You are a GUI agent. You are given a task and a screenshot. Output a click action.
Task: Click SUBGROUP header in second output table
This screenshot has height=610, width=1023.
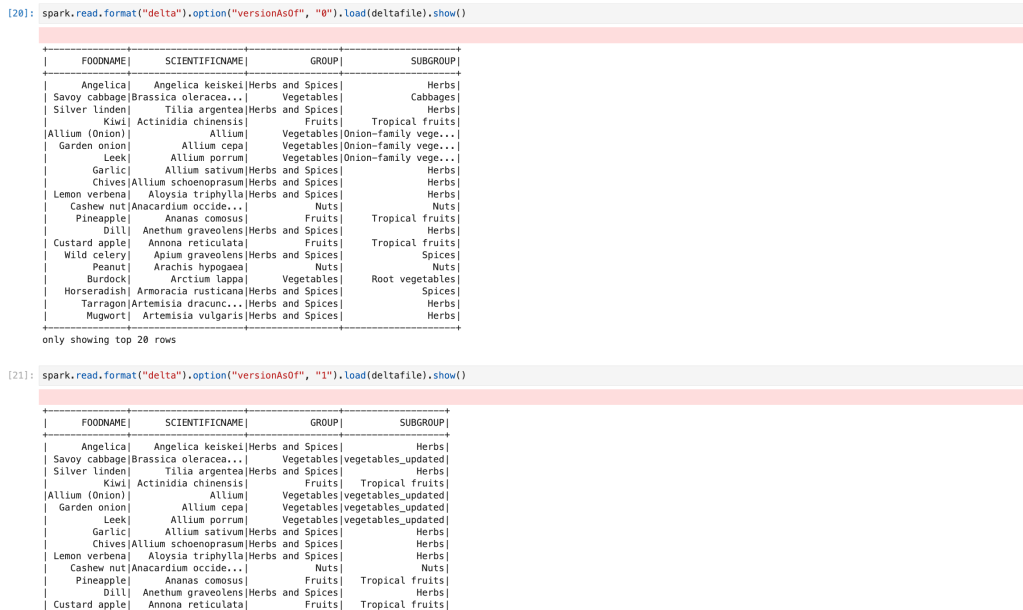tap(422, 423)
